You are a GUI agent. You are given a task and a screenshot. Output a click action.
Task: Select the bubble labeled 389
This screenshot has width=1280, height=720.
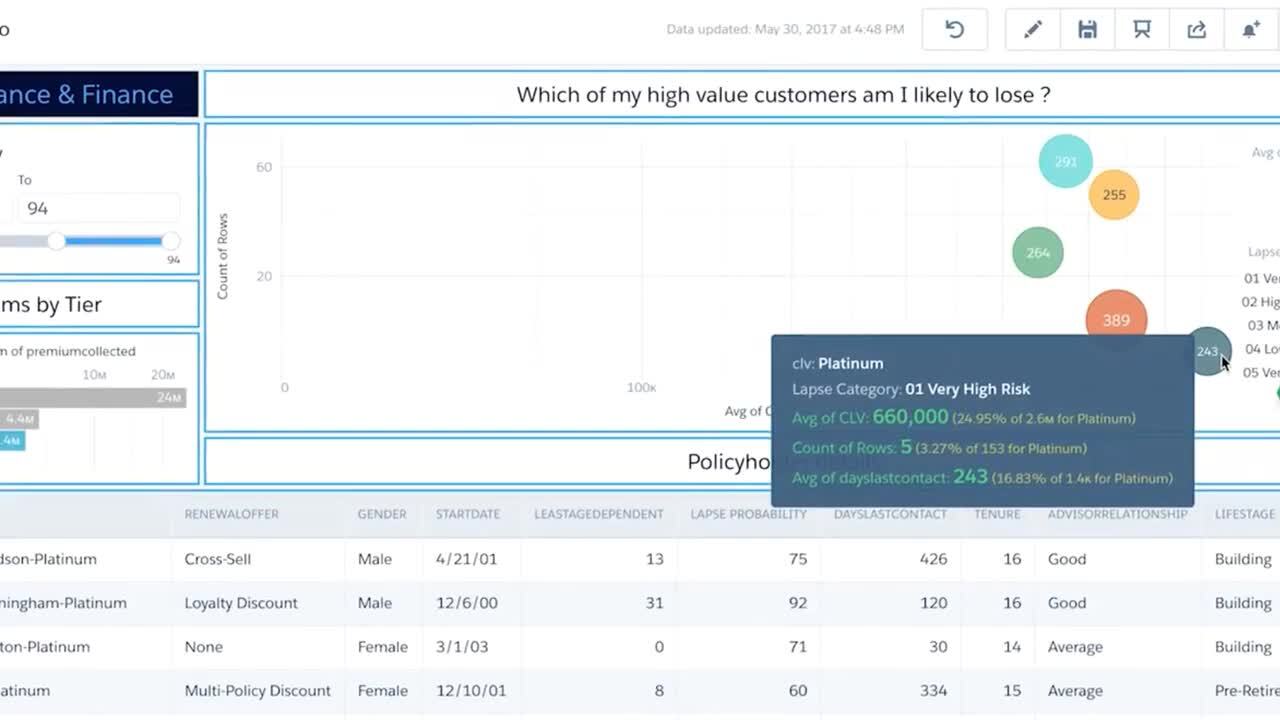[x=1116, y=318]
